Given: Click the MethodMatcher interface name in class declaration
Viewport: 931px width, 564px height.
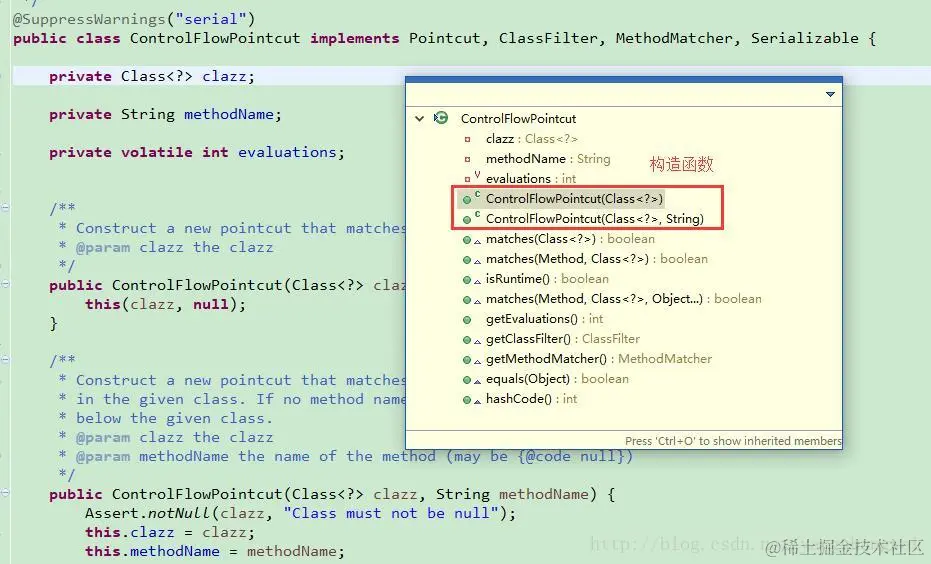Looking at the screenshot, I should tap(674, 39).
